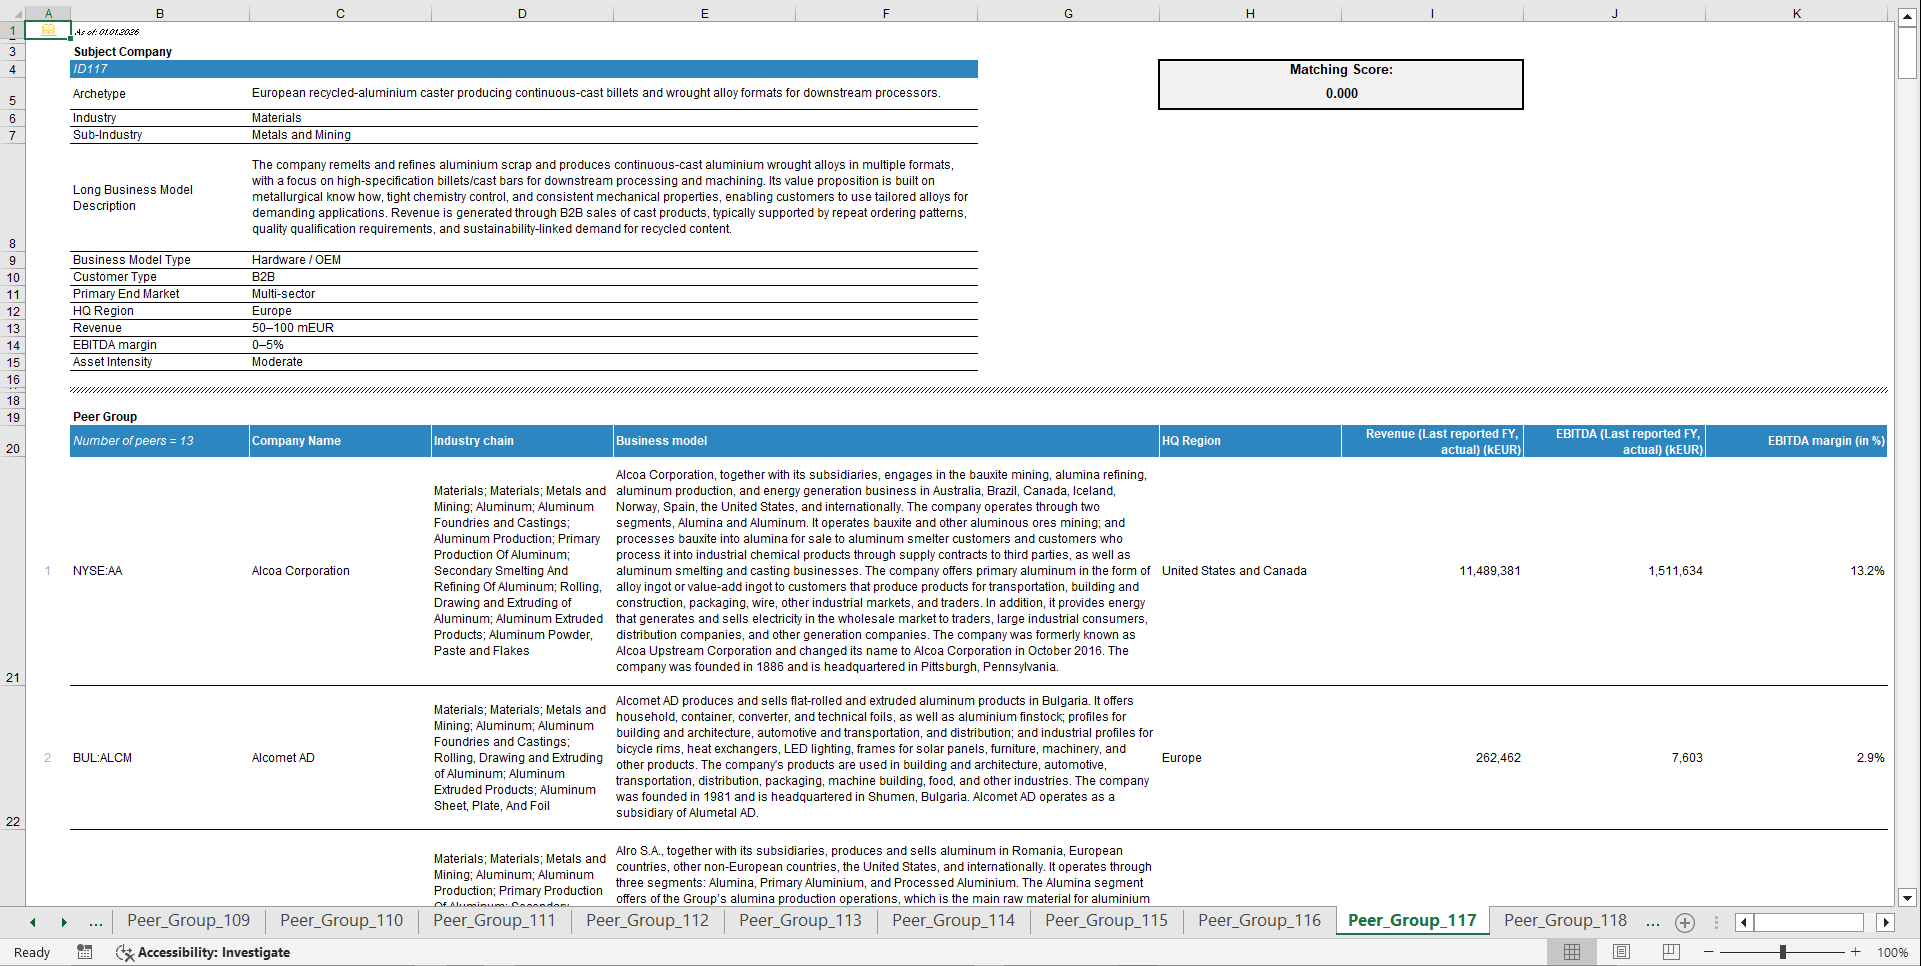Switch to Normal view in status bar
This screenshot has width=1921, height=966.
tap(1571, 952)
